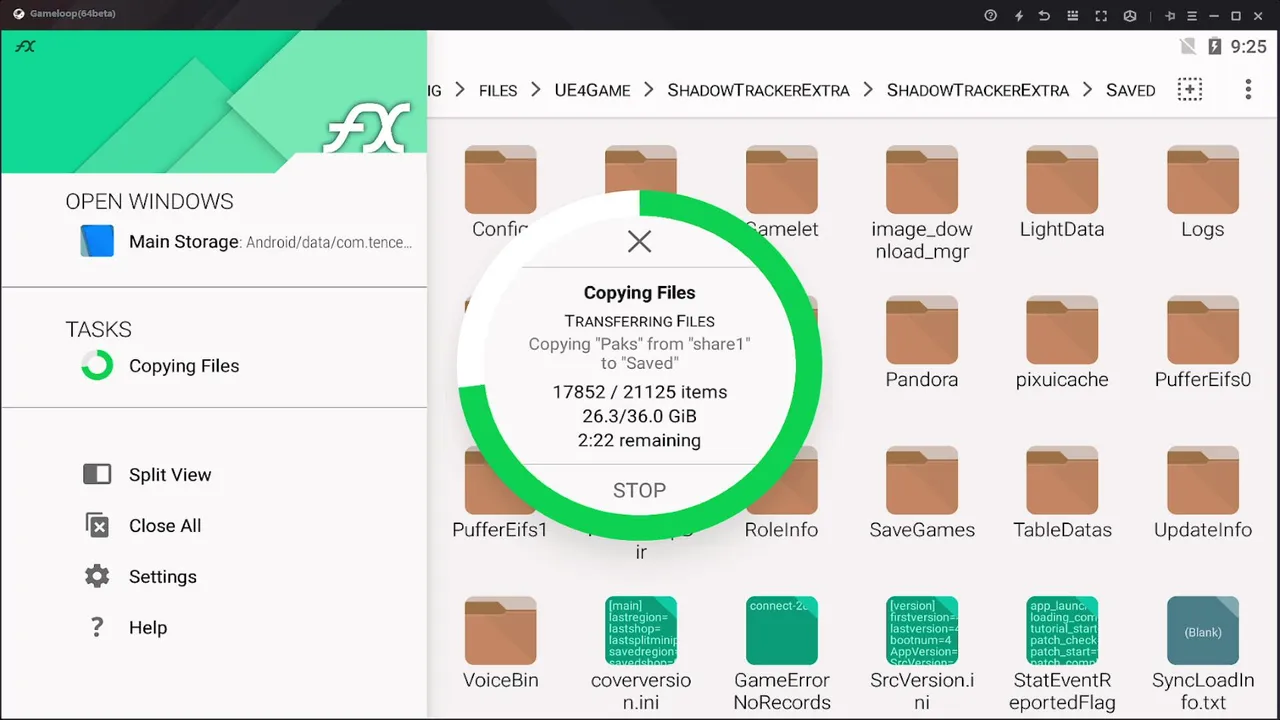The width and height of the screenshot is (1280, 720).
Task: Open the Pandora folder
Action: [922, 343]
